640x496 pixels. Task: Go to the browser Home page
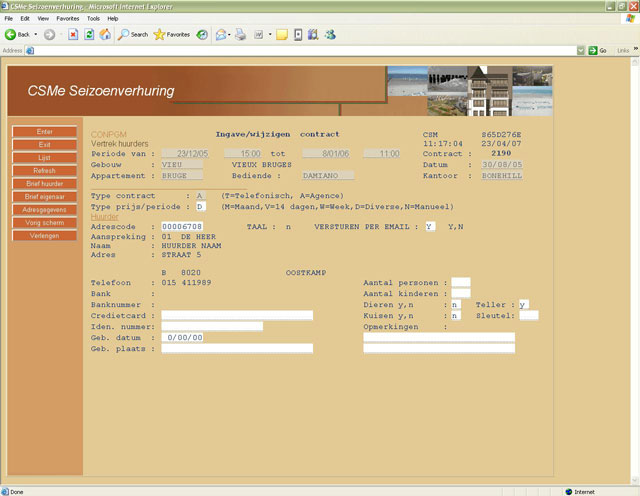coord(105,34)
